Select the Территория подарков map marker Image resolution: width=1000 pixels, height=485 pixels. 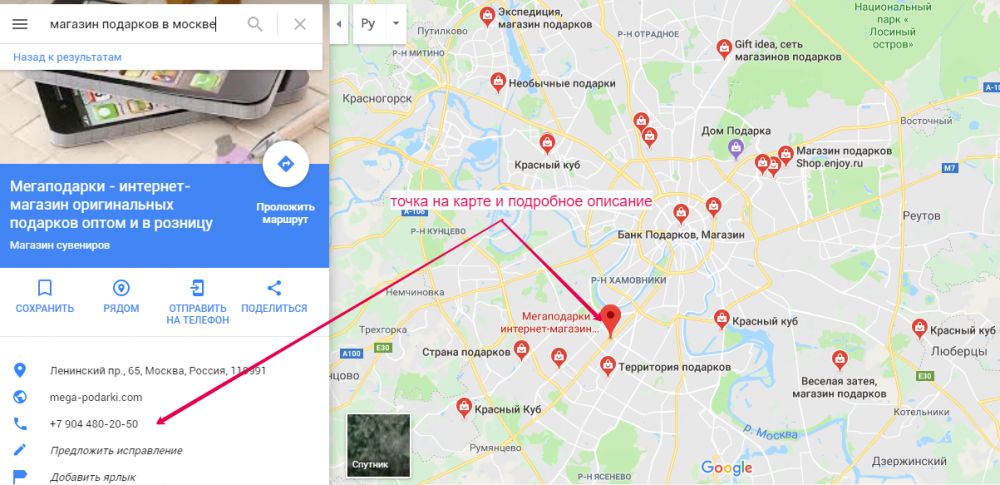pyautogui.click(x=608, y=366)
